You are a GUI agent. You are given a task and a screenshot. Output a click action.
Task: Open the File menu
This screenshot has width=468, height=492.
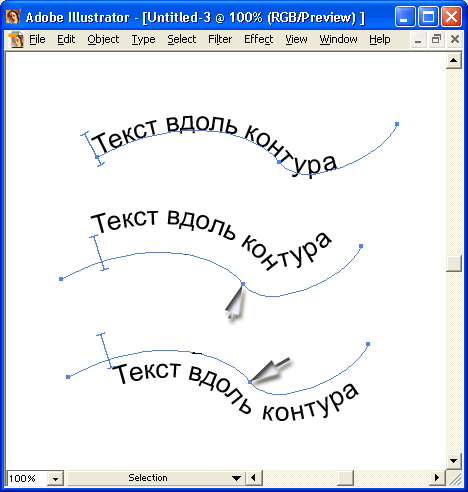click(37, 39)
